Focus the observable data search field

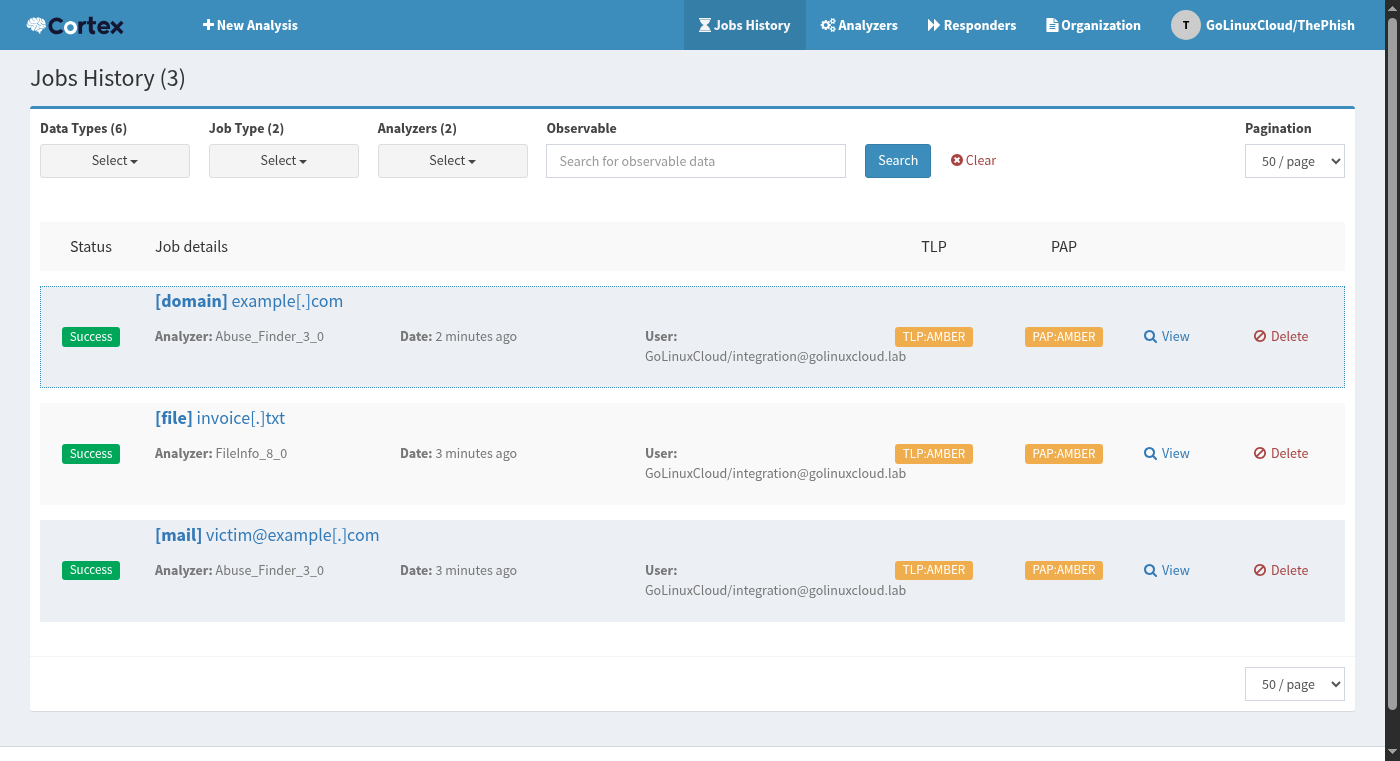tap(696, 161)
